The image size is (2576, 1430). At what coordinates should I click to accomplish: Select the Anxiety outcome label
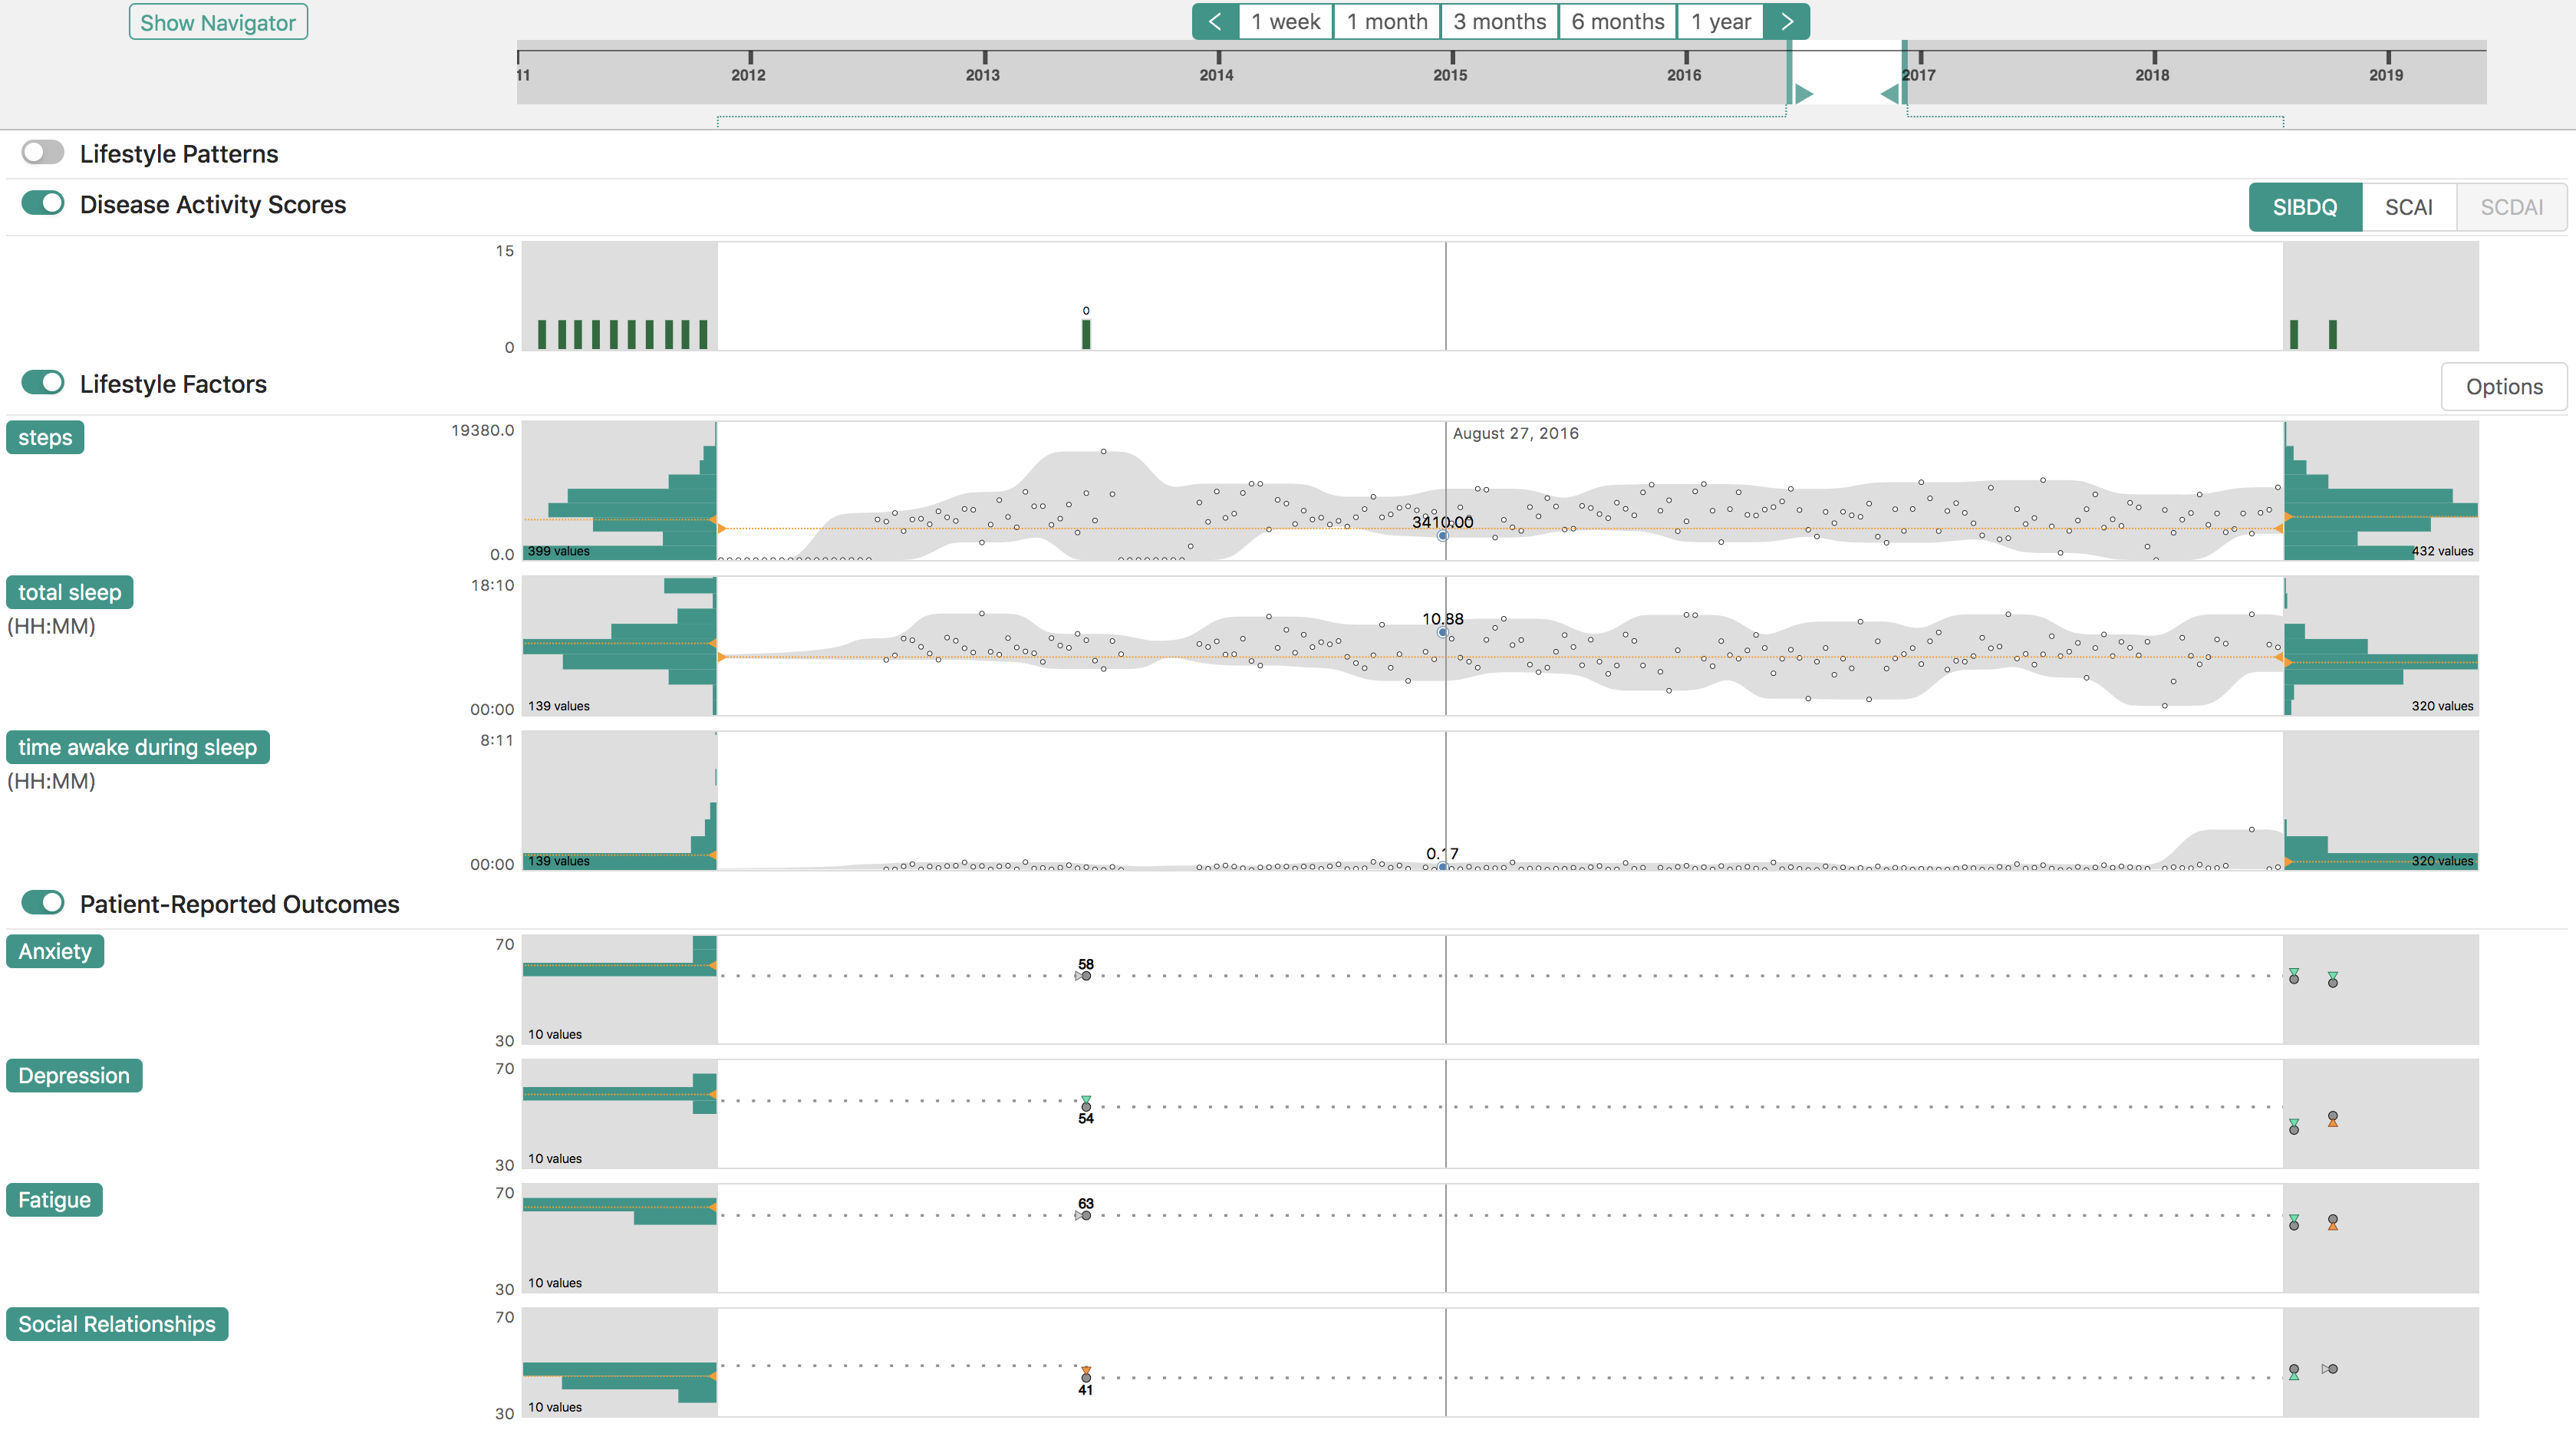point(55,951)
